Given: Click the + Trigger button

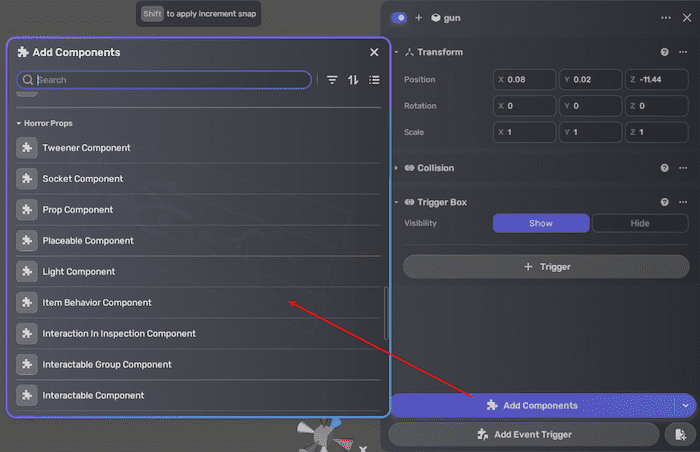Looking at the screenshot, I should click(546, 267).
